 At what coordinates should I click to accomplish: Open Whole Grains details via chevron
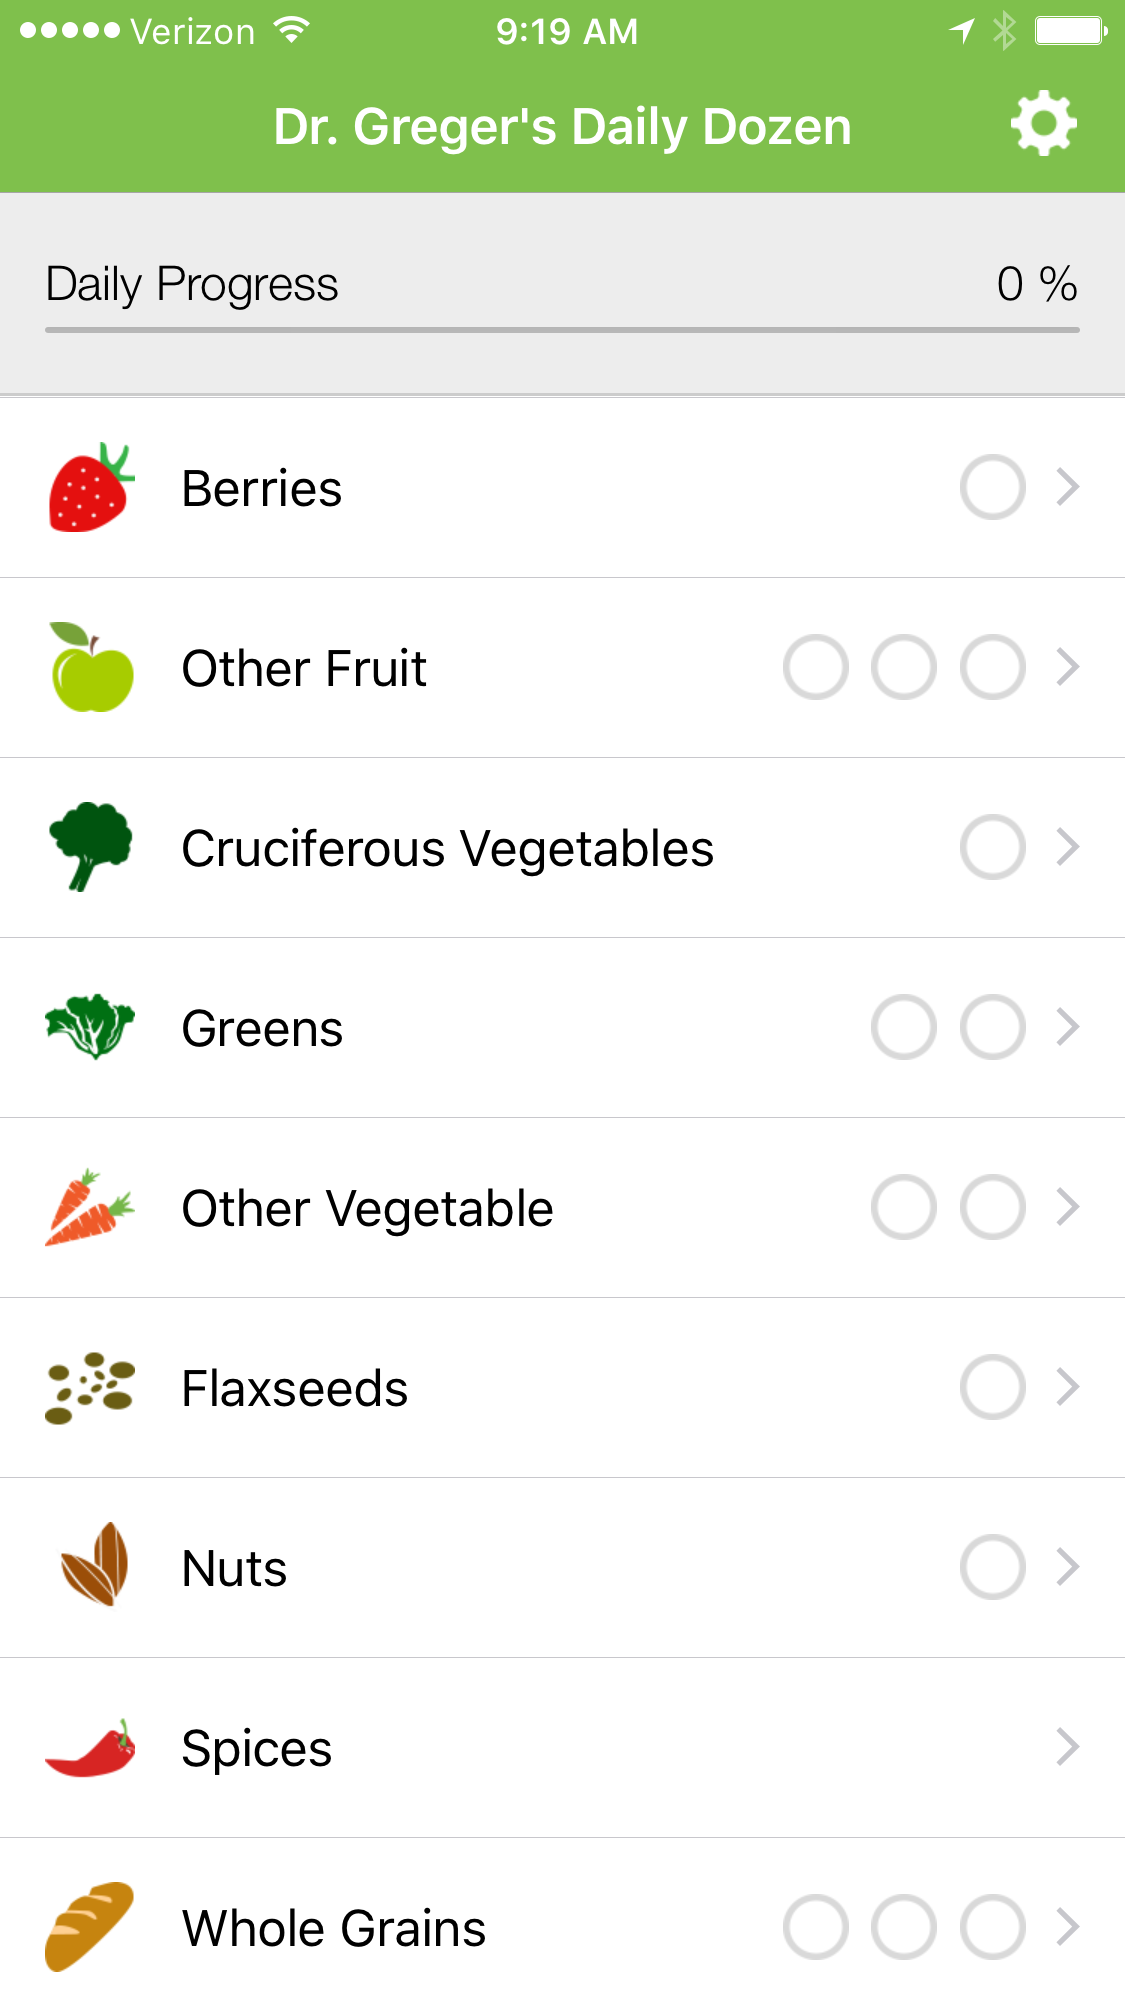tap(1068, 1927)
